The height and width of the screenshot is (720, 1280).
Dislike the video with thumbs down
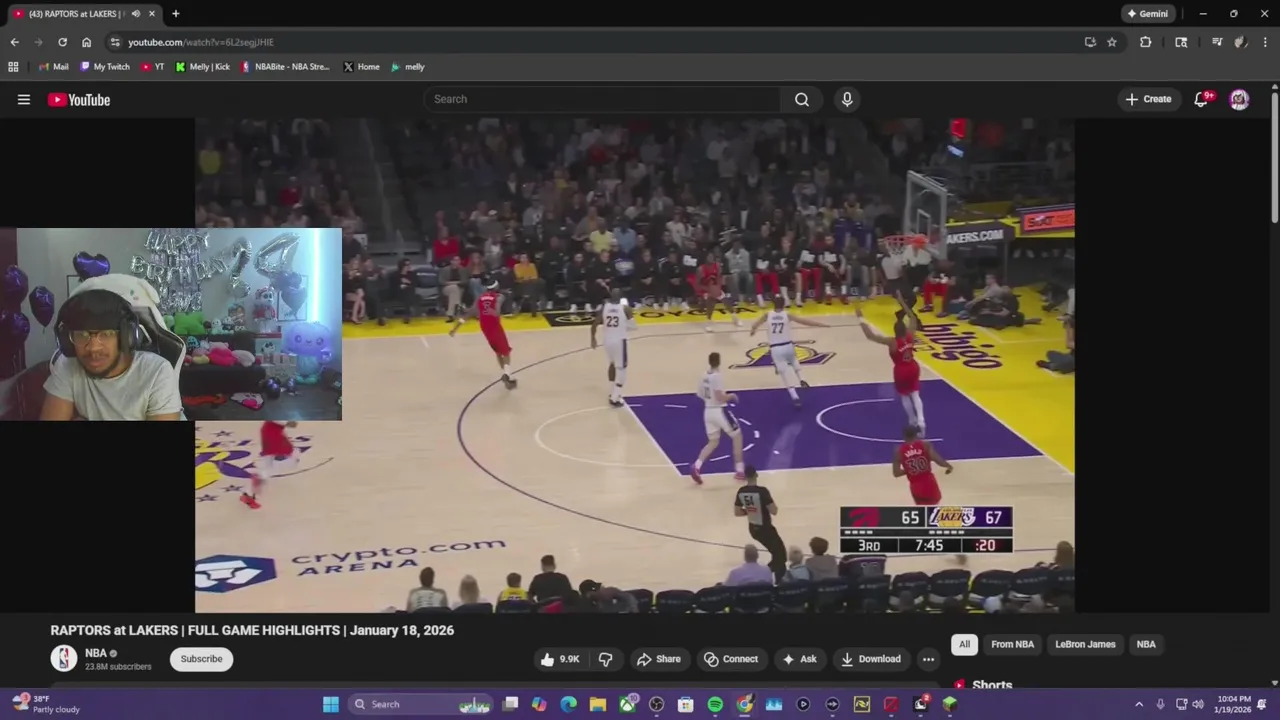click(x=606, y=659)
